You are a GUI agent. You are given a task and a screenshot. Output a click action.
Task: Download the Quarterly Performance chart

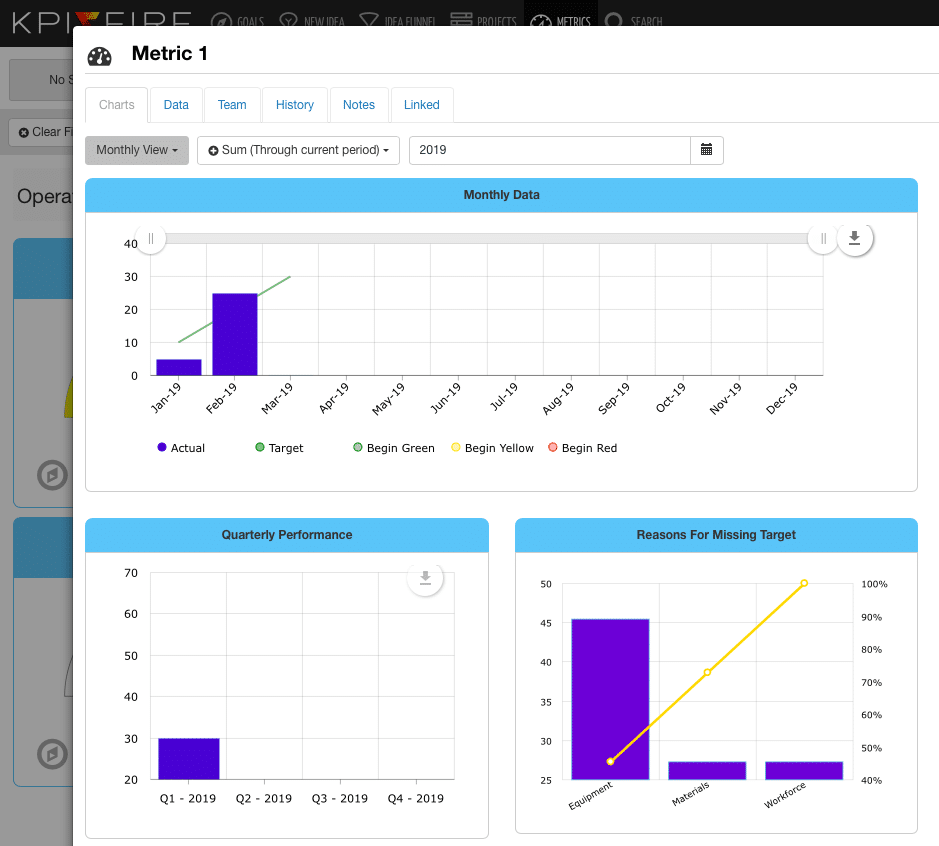425,578
